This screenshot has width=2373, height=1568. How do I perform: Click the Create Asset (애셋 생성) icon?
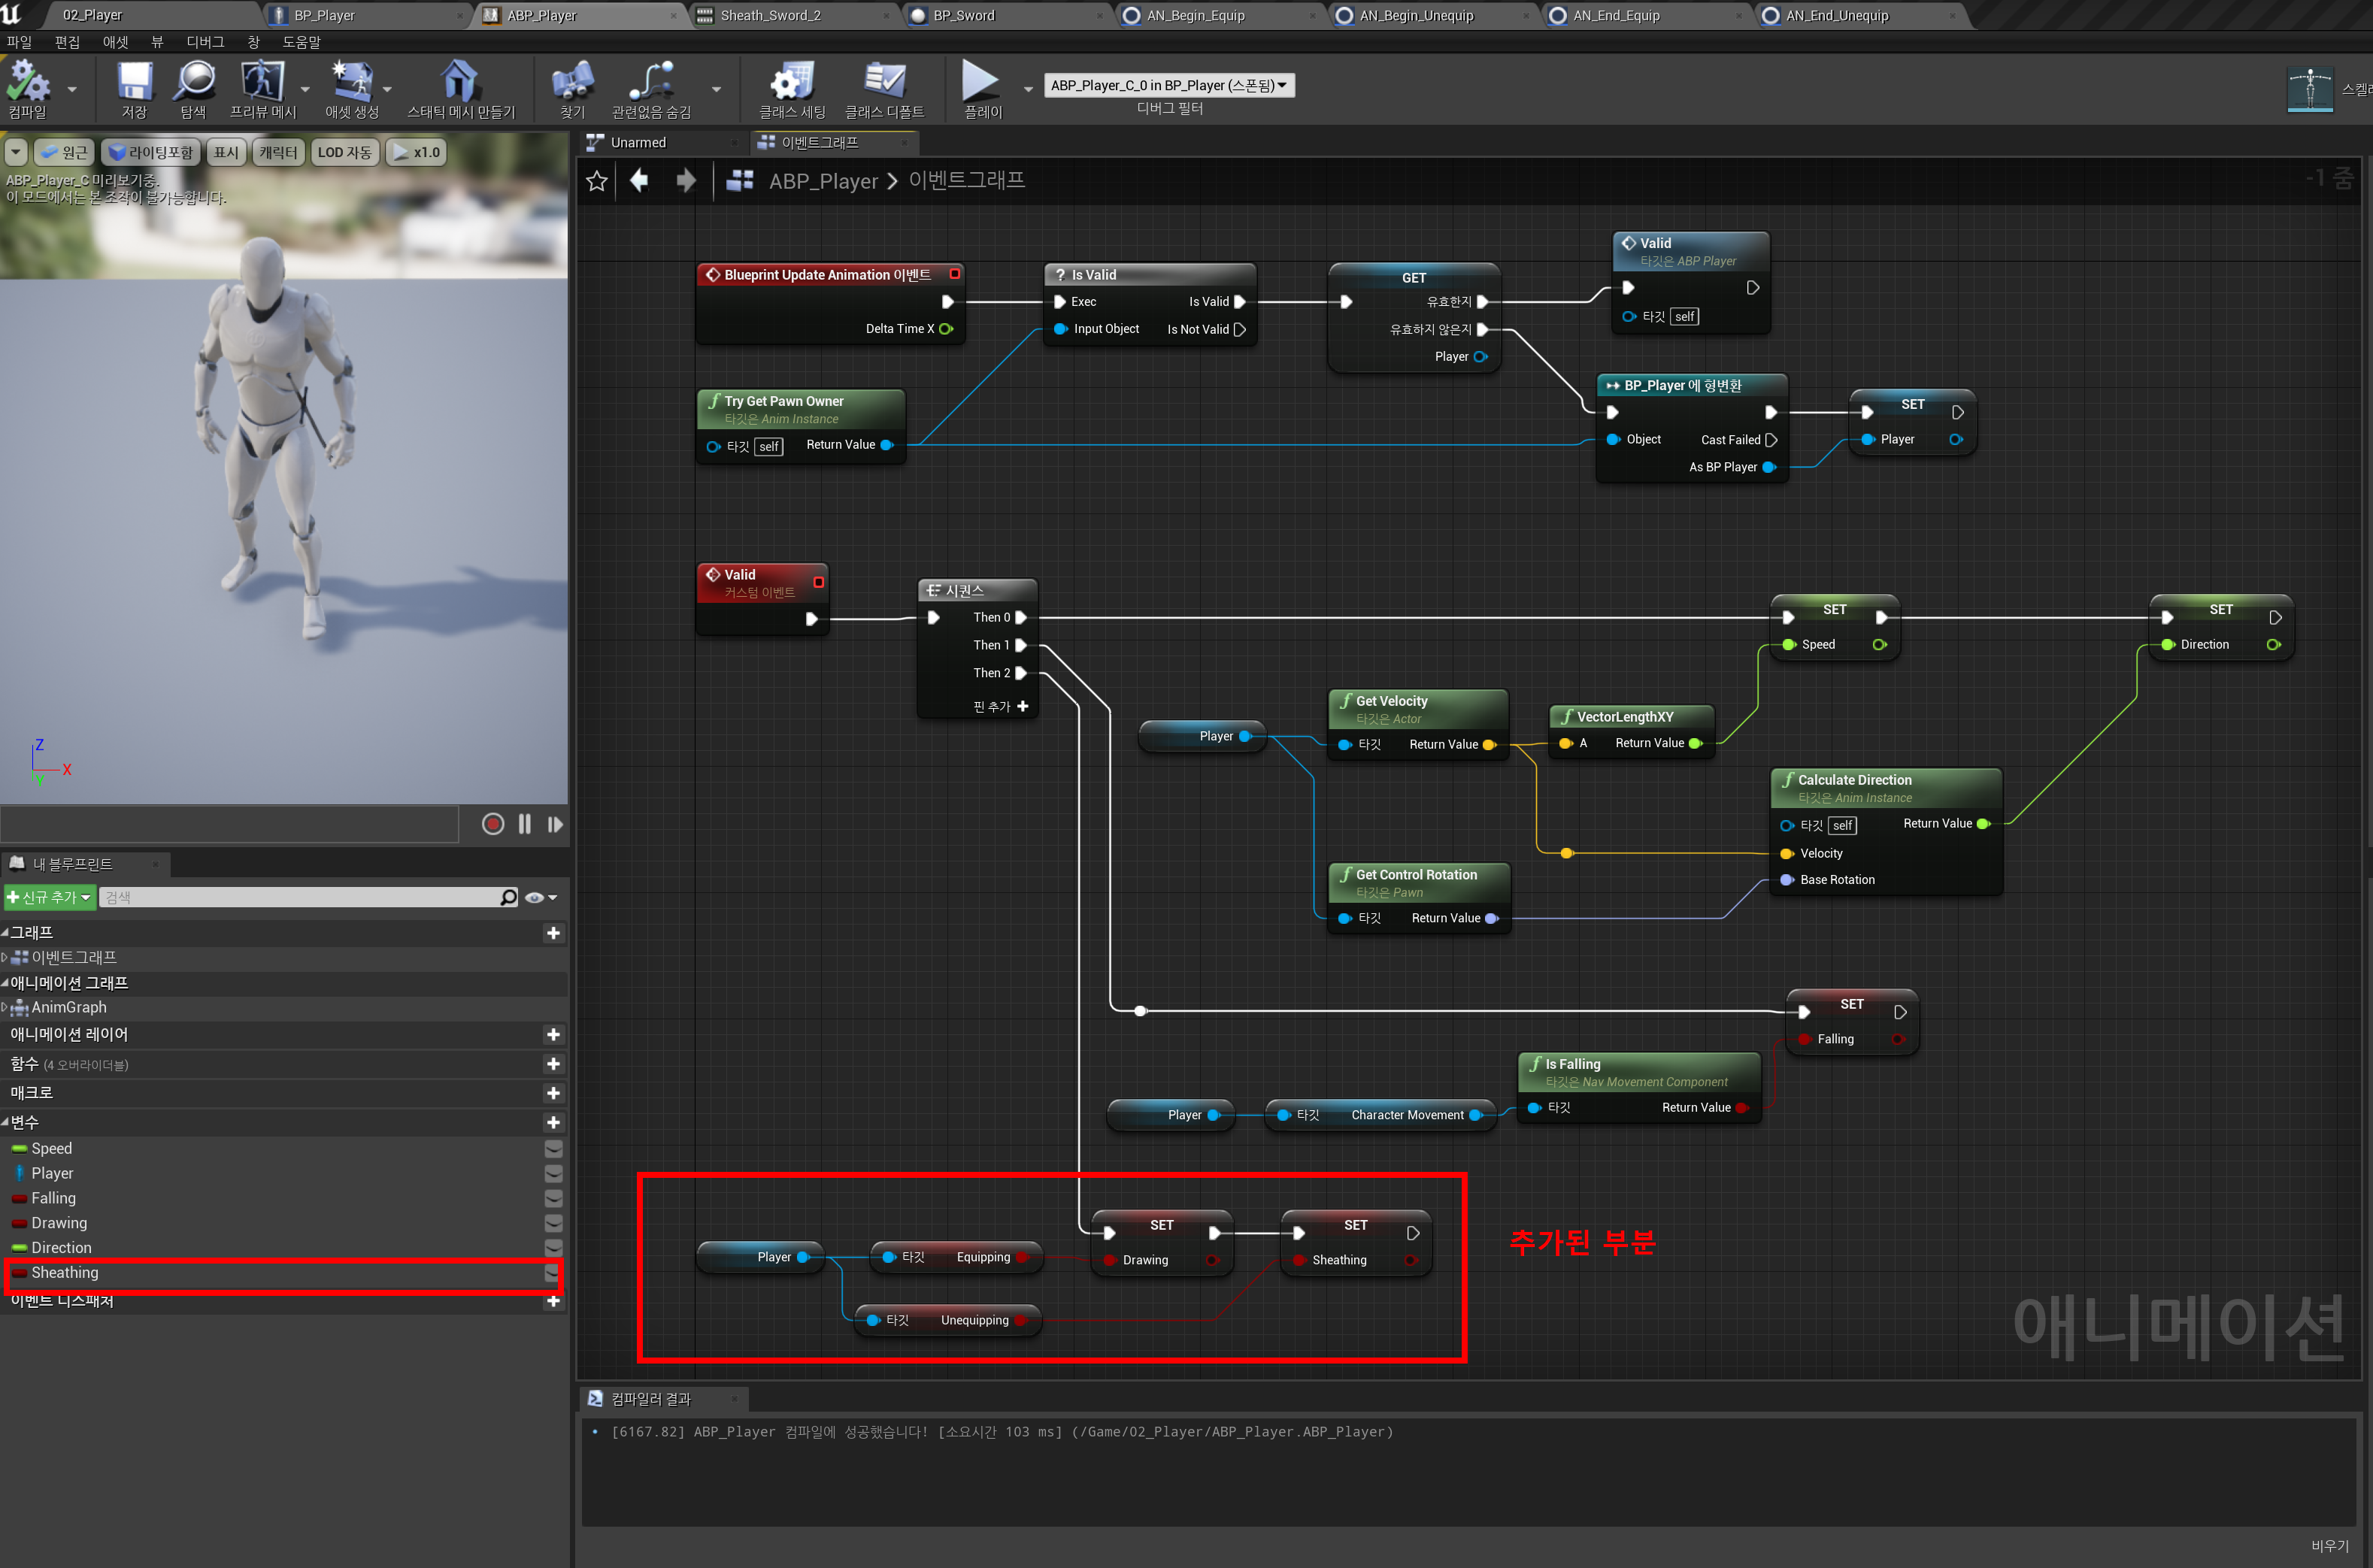352,82
